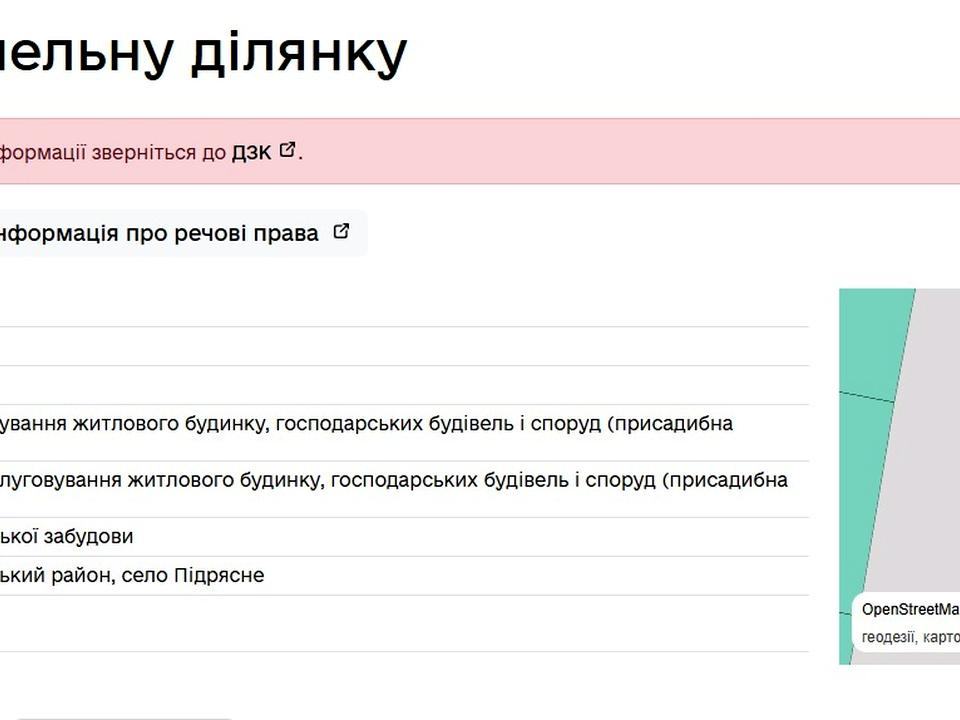Click the pink alert banner background
The image size is (960, 720).
pyautogui.click(x=600, y=152)
